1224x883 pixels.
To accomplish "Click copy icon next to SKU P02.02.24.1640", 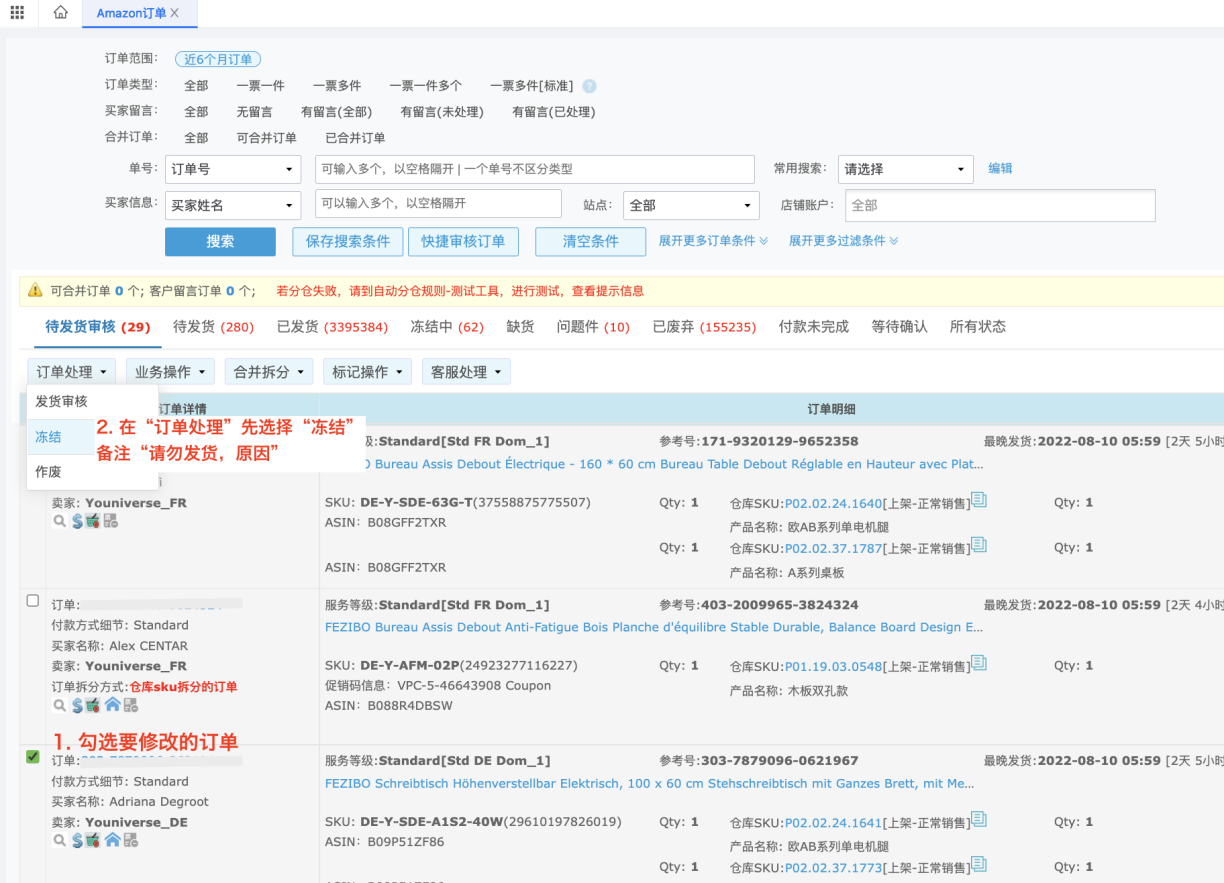I will point(979,500).
